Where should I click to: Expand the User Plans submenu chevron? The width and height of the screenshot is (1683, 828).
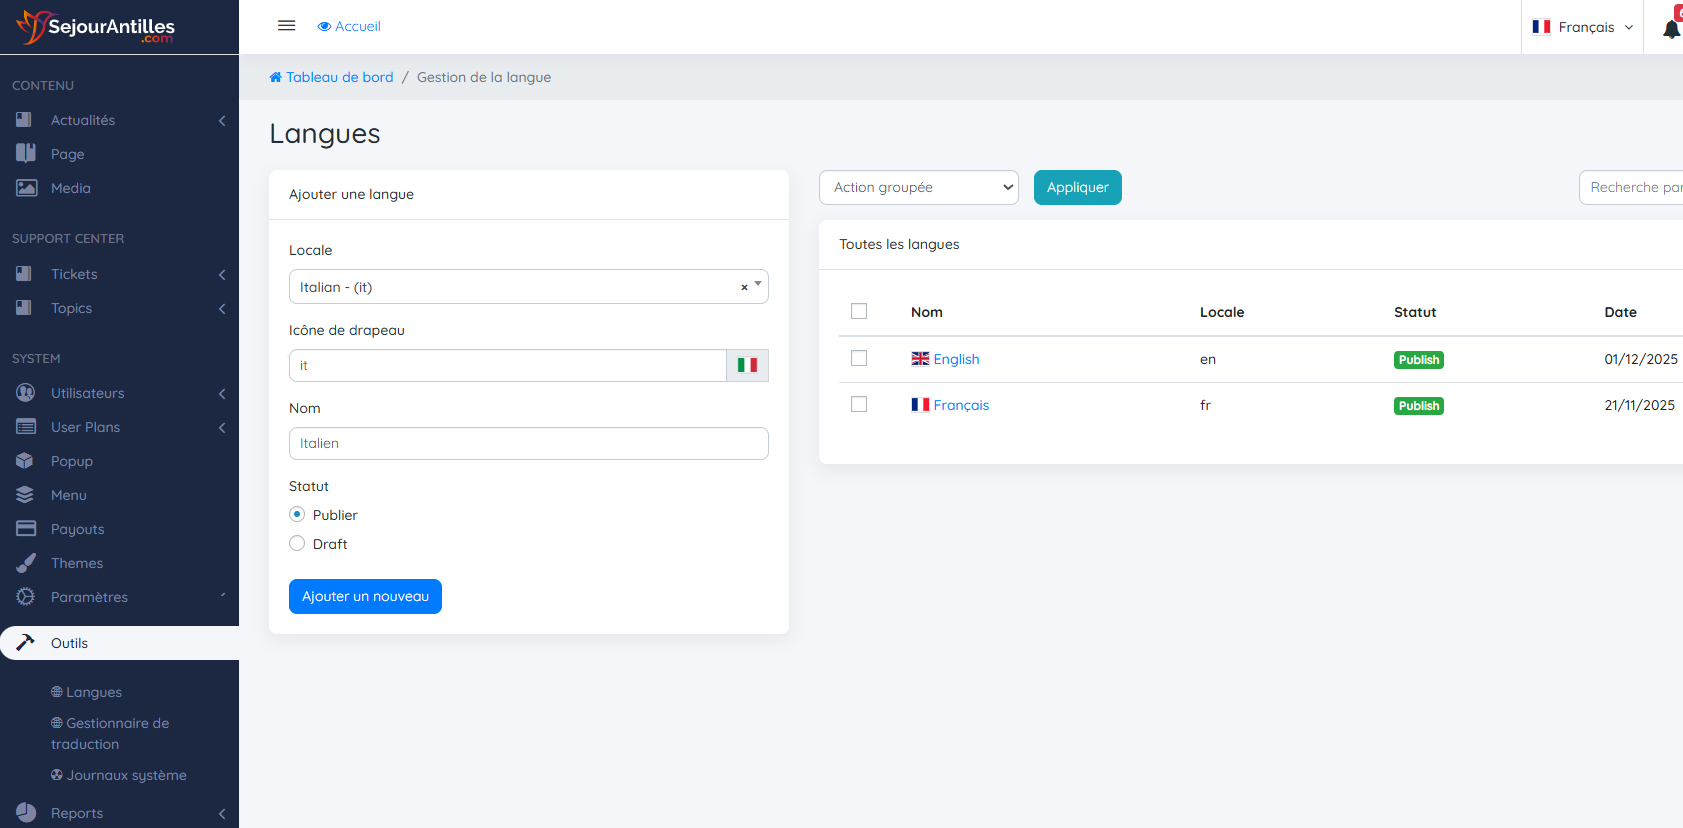[222, 428]
